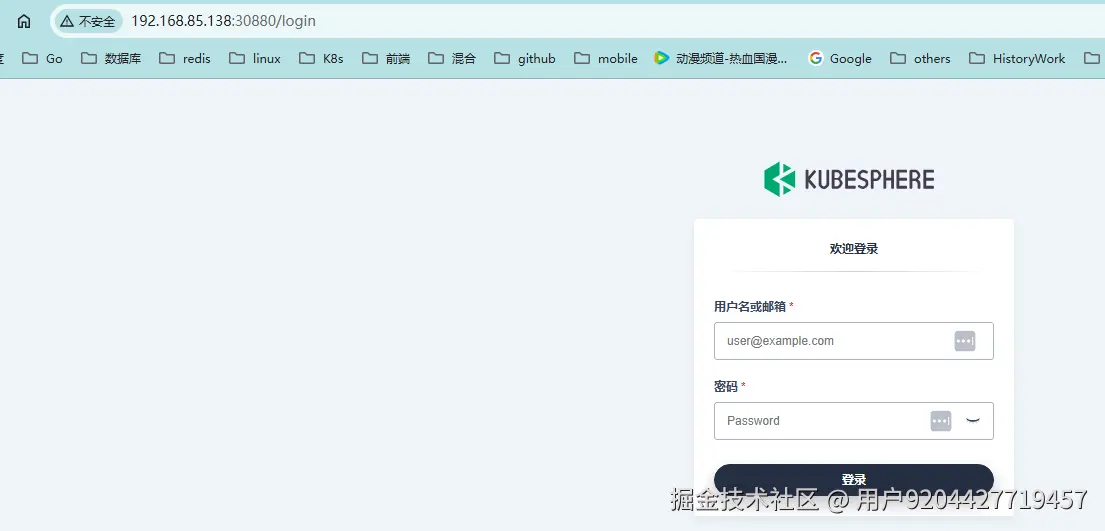The image size is (1105, 531).
Task: Click the password manager icon in Password field
Action: (x=941, y=421)
